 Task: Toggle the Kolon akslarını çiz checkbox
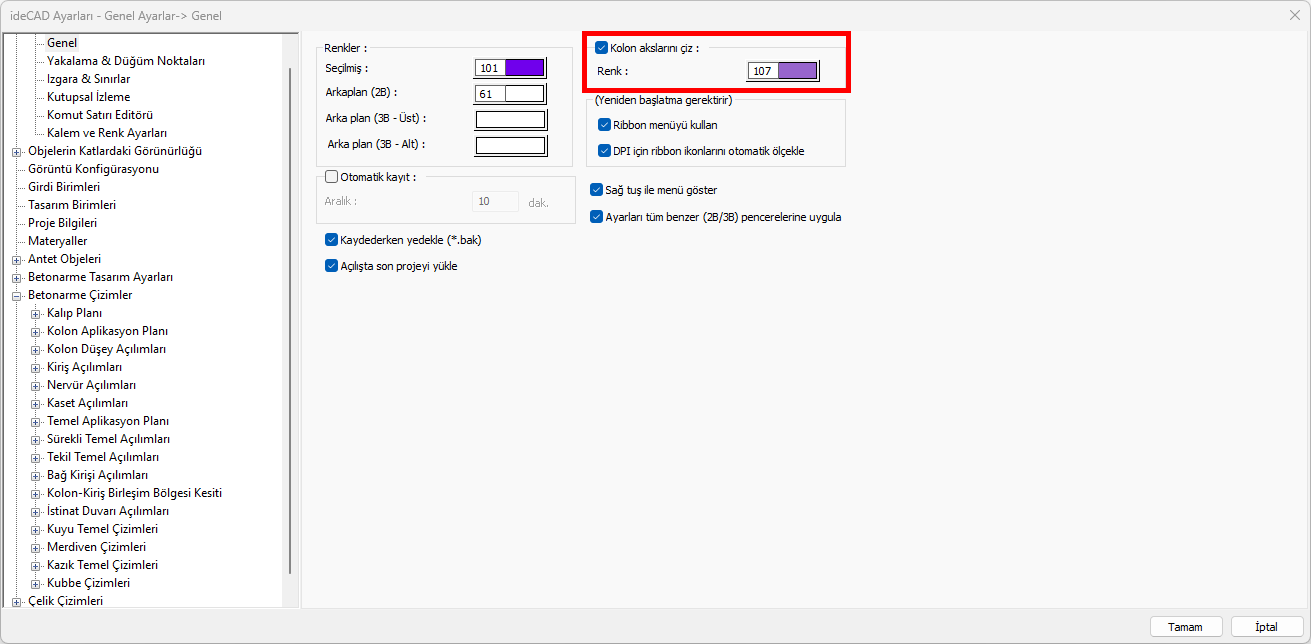click(601, 47)
